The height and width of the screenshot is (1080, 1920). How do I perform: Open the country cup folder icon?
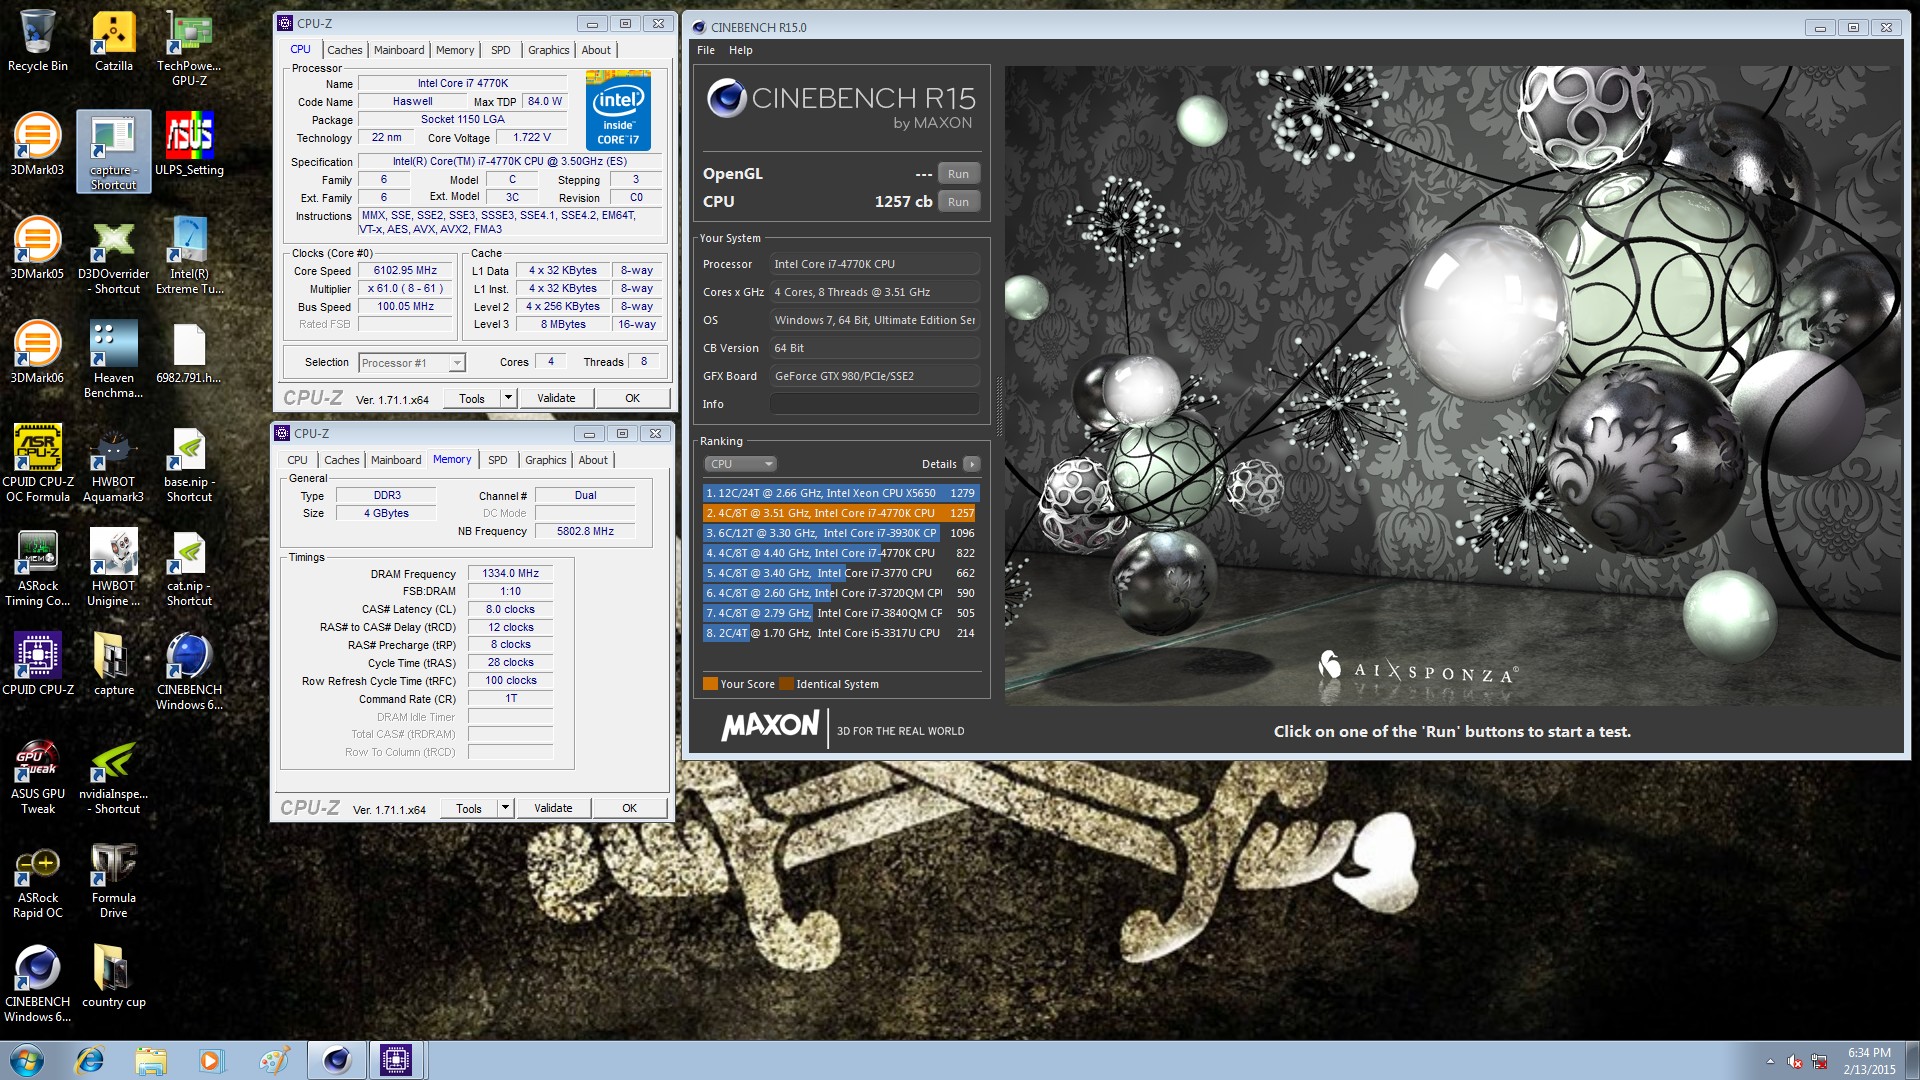pos(114,977)
